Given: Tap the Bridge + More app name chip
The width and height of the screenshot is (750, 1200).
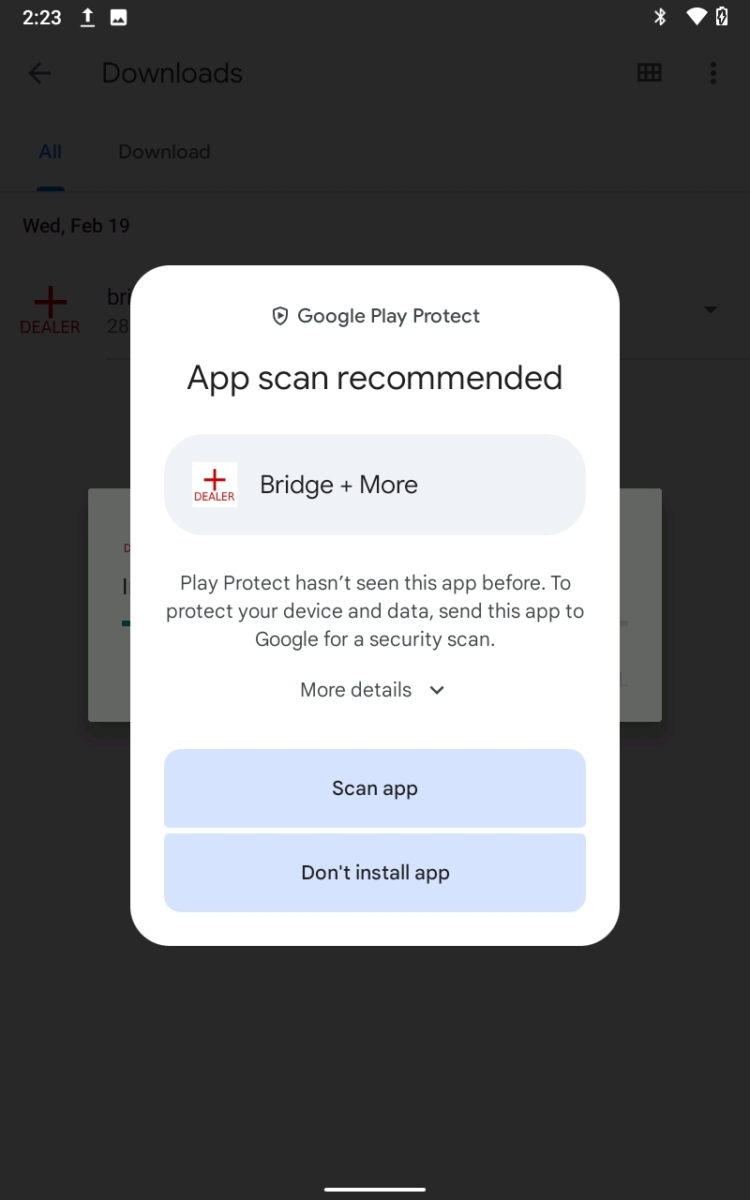Looking at the screenshot, I should click(375, 485).
